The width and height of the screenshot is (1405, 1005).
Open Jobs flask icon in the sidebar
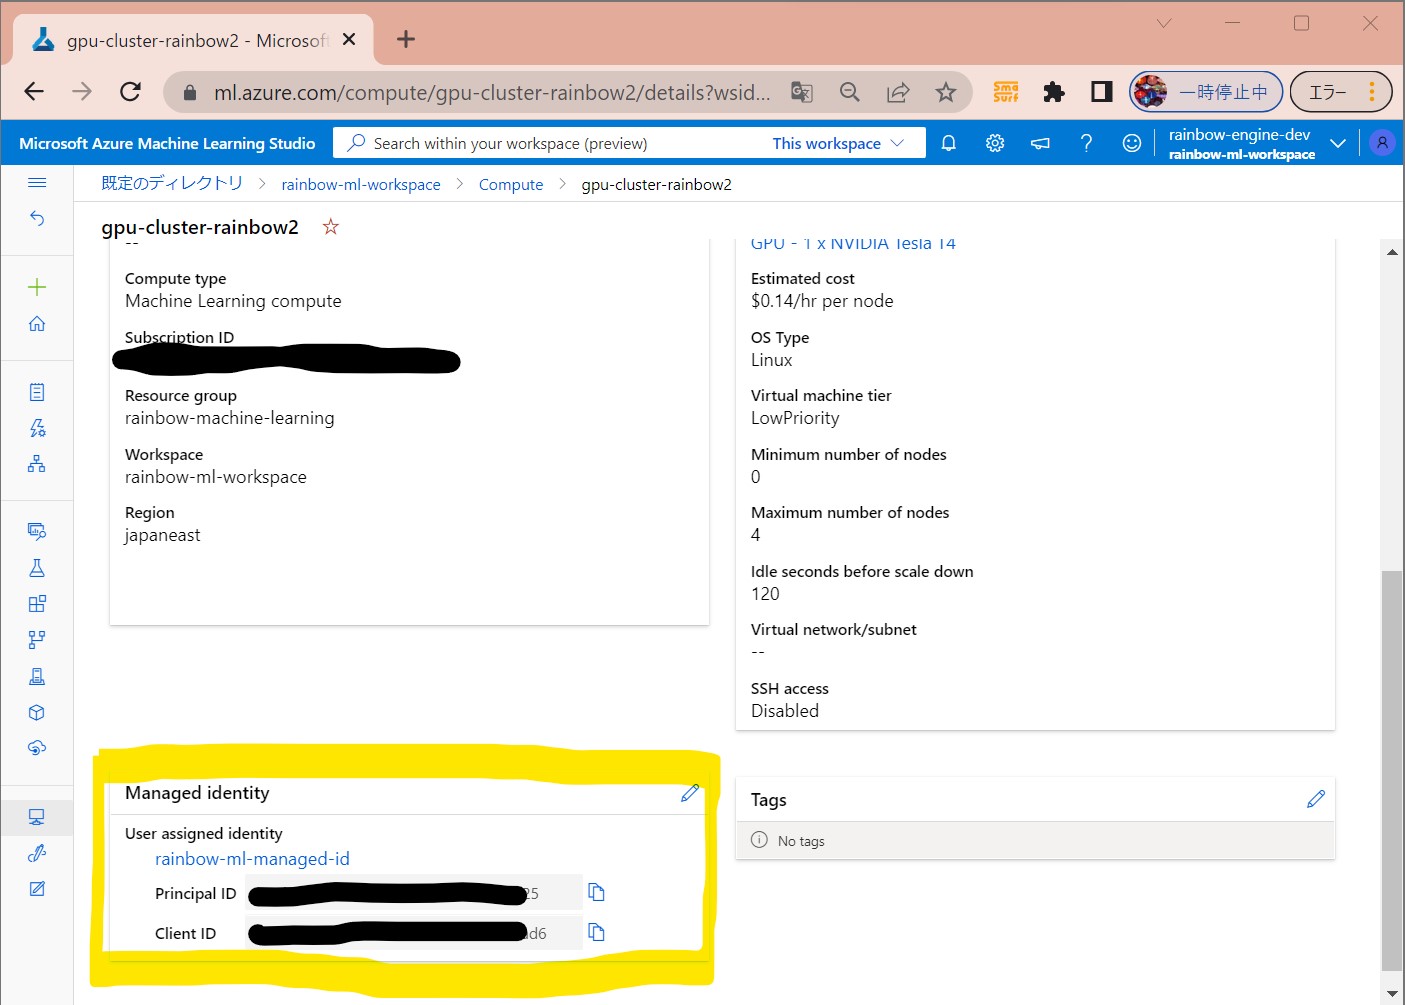click(x=37, y=568)
